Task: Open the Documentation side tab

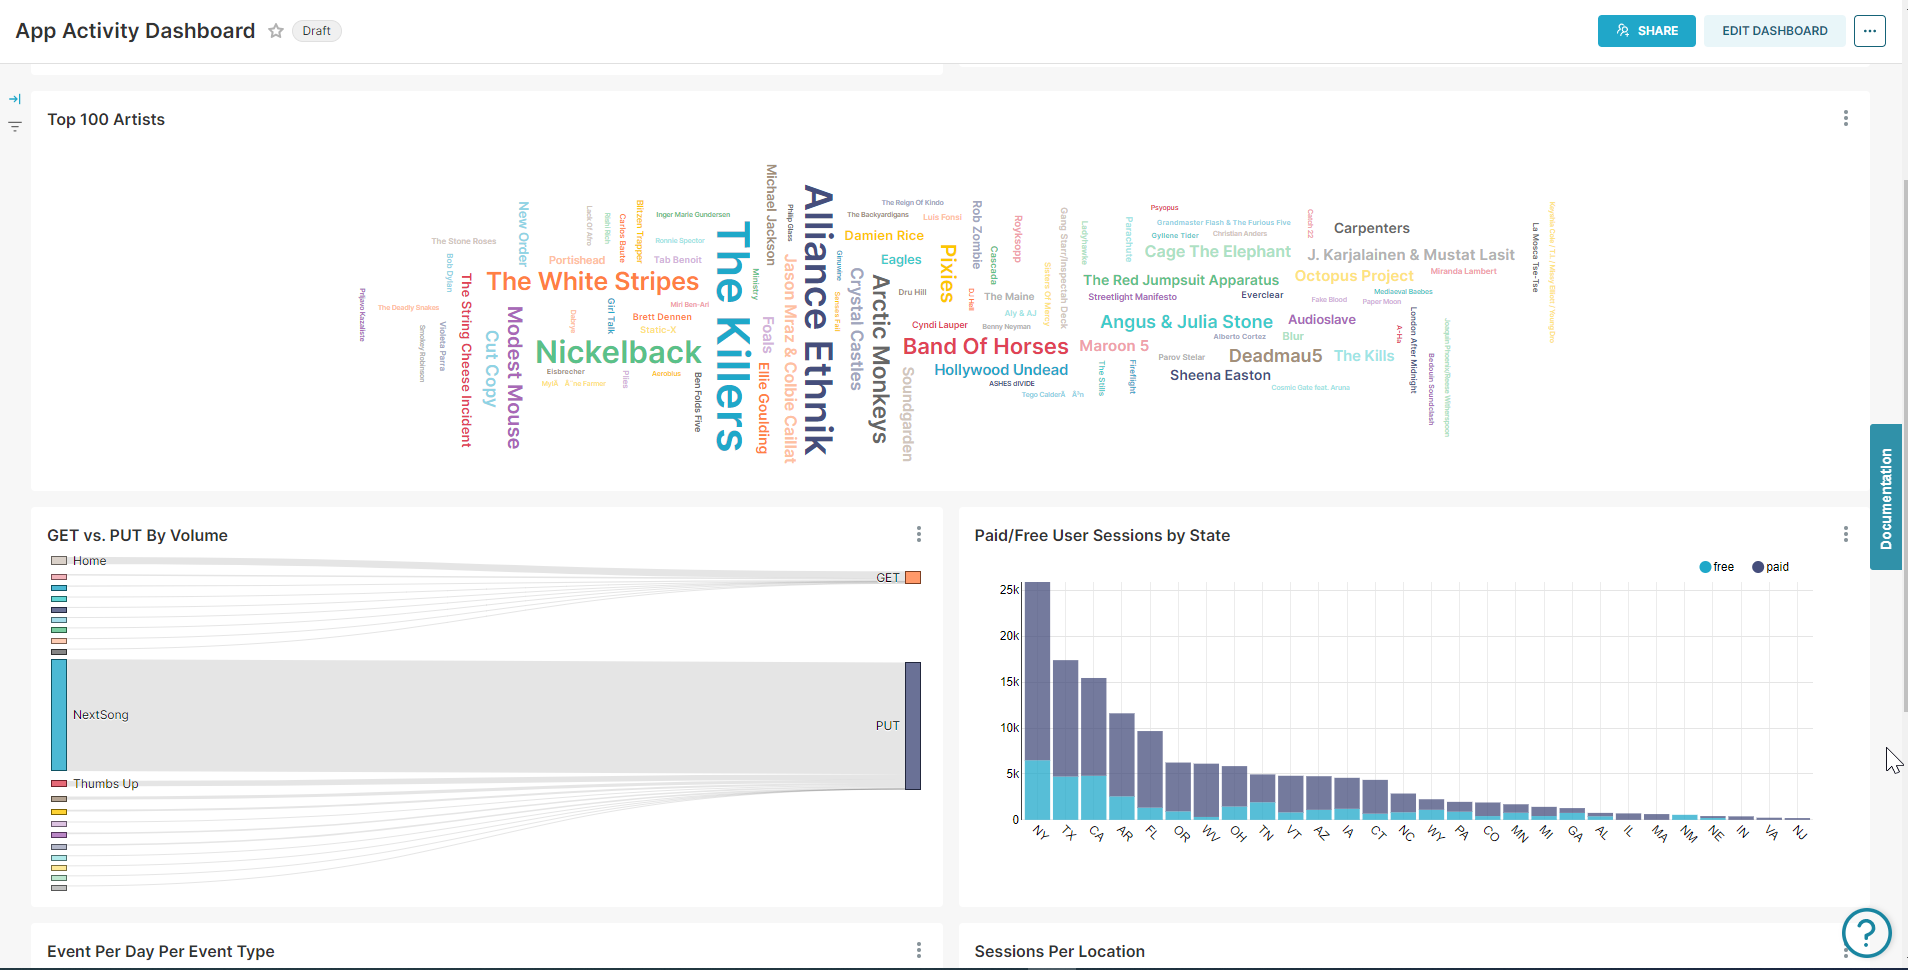Action: pyautogui.click(x=1886, y=497)
